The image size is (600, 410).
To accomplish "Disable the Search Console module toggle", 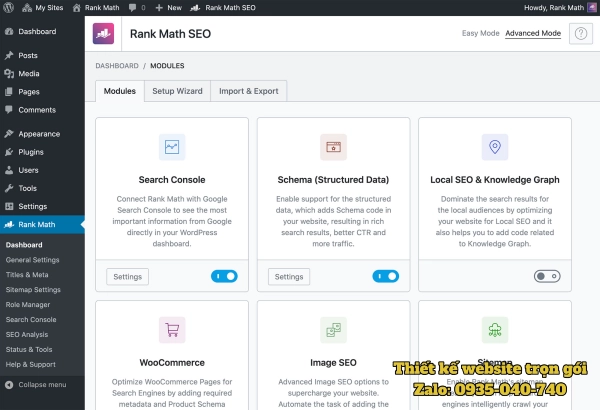I will click(224, 276).
